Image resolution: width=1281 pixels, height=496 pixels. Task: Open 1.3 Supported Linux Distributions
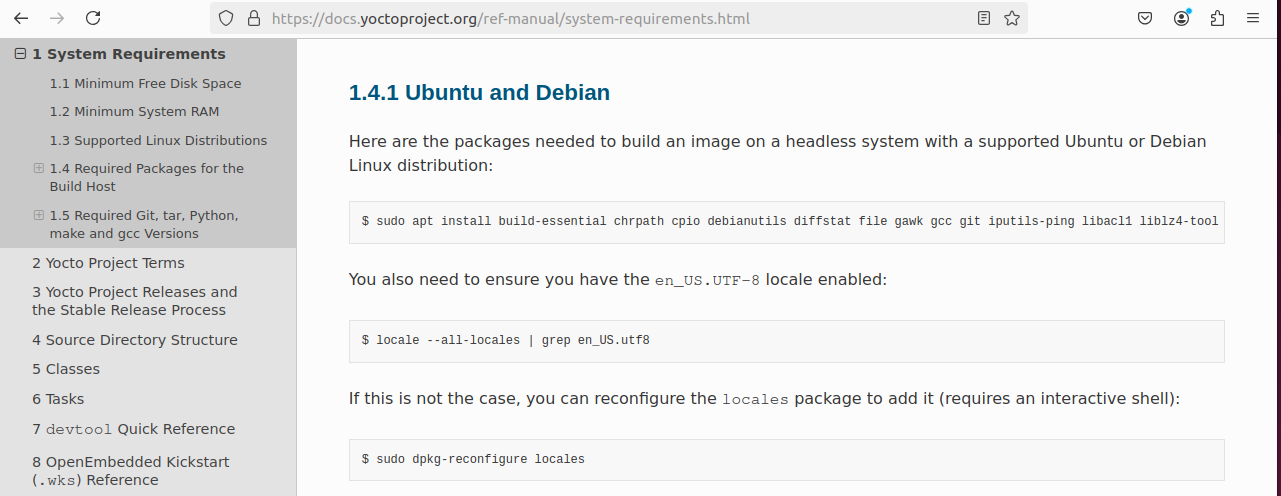point(159,141)
